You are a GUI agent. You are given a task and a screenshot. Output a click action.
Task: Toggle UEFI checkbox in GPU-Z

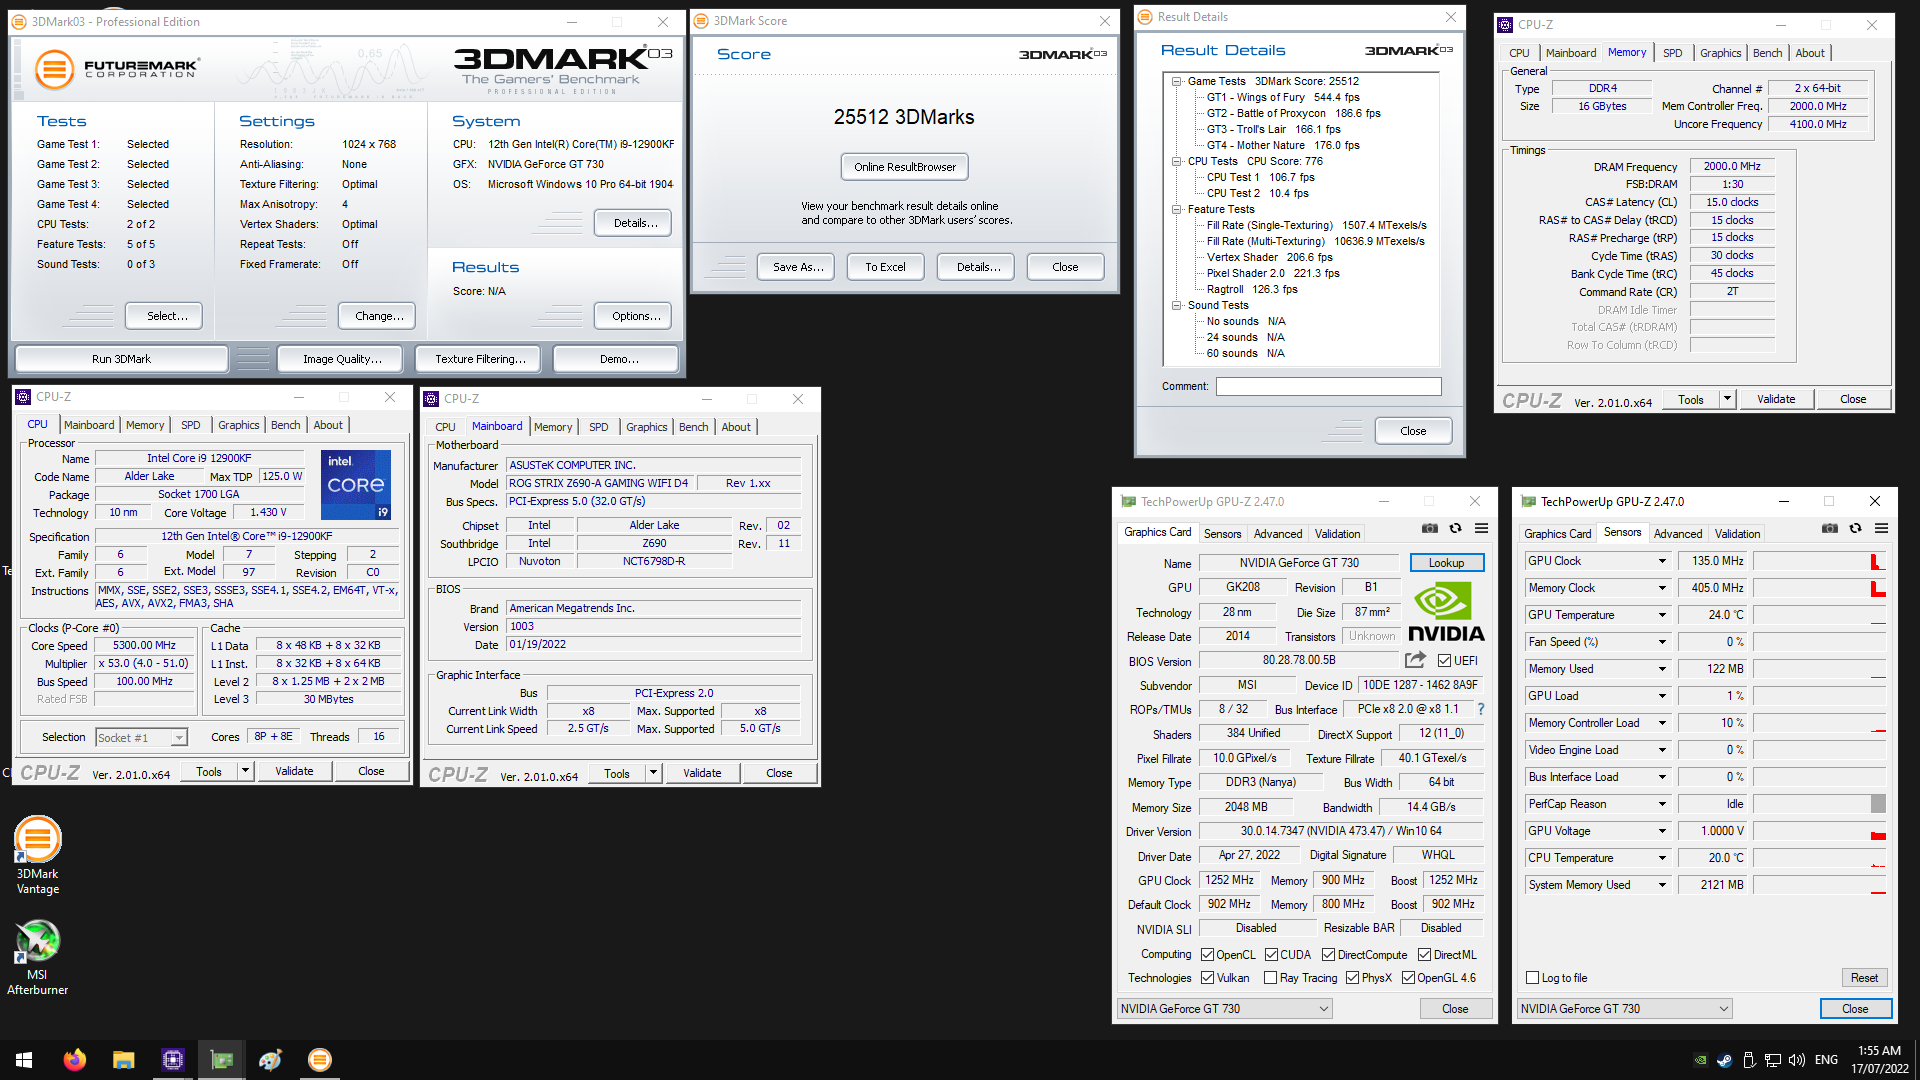point(1444,661)
